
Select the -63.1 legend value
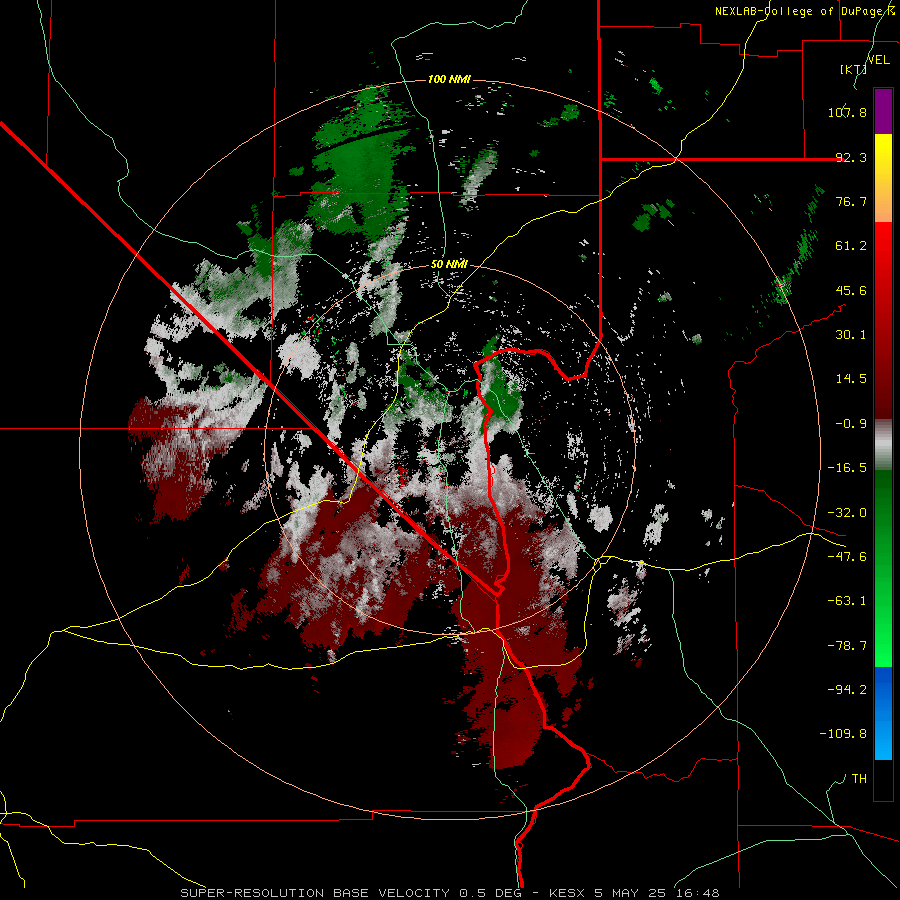pos(847,600)
